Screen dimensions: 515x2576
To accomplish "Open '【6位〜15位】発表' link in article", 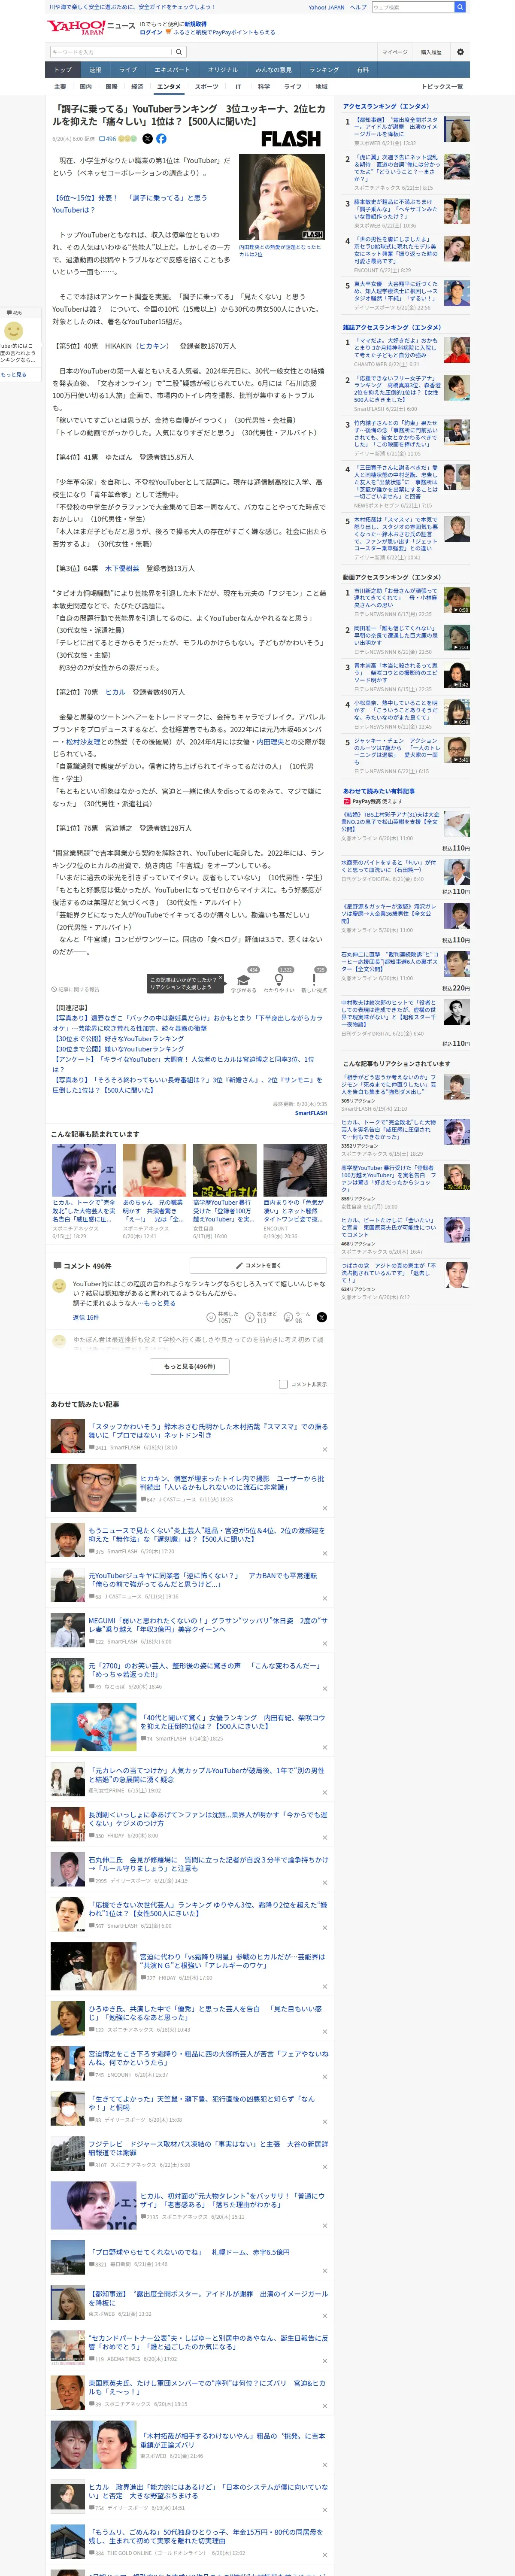I will [x=130, y=204].
